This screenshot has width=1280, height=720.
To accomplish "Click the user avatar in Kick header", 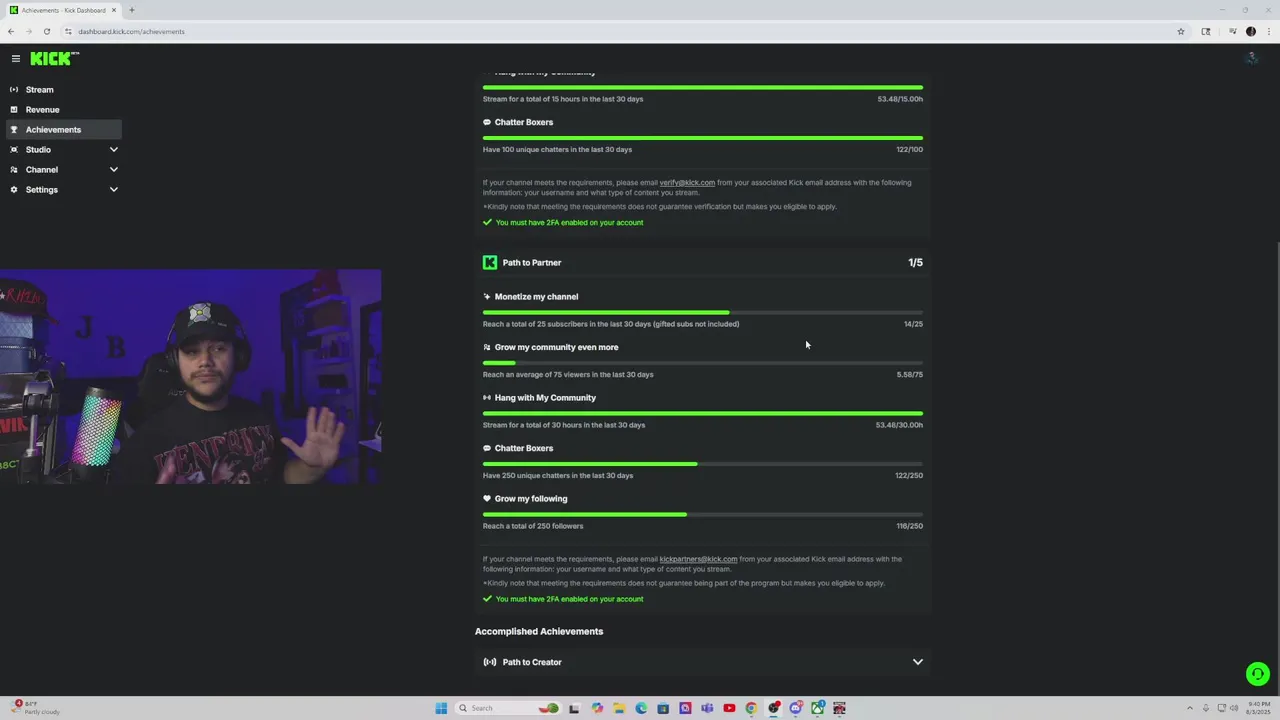I will coord(1250,59).
